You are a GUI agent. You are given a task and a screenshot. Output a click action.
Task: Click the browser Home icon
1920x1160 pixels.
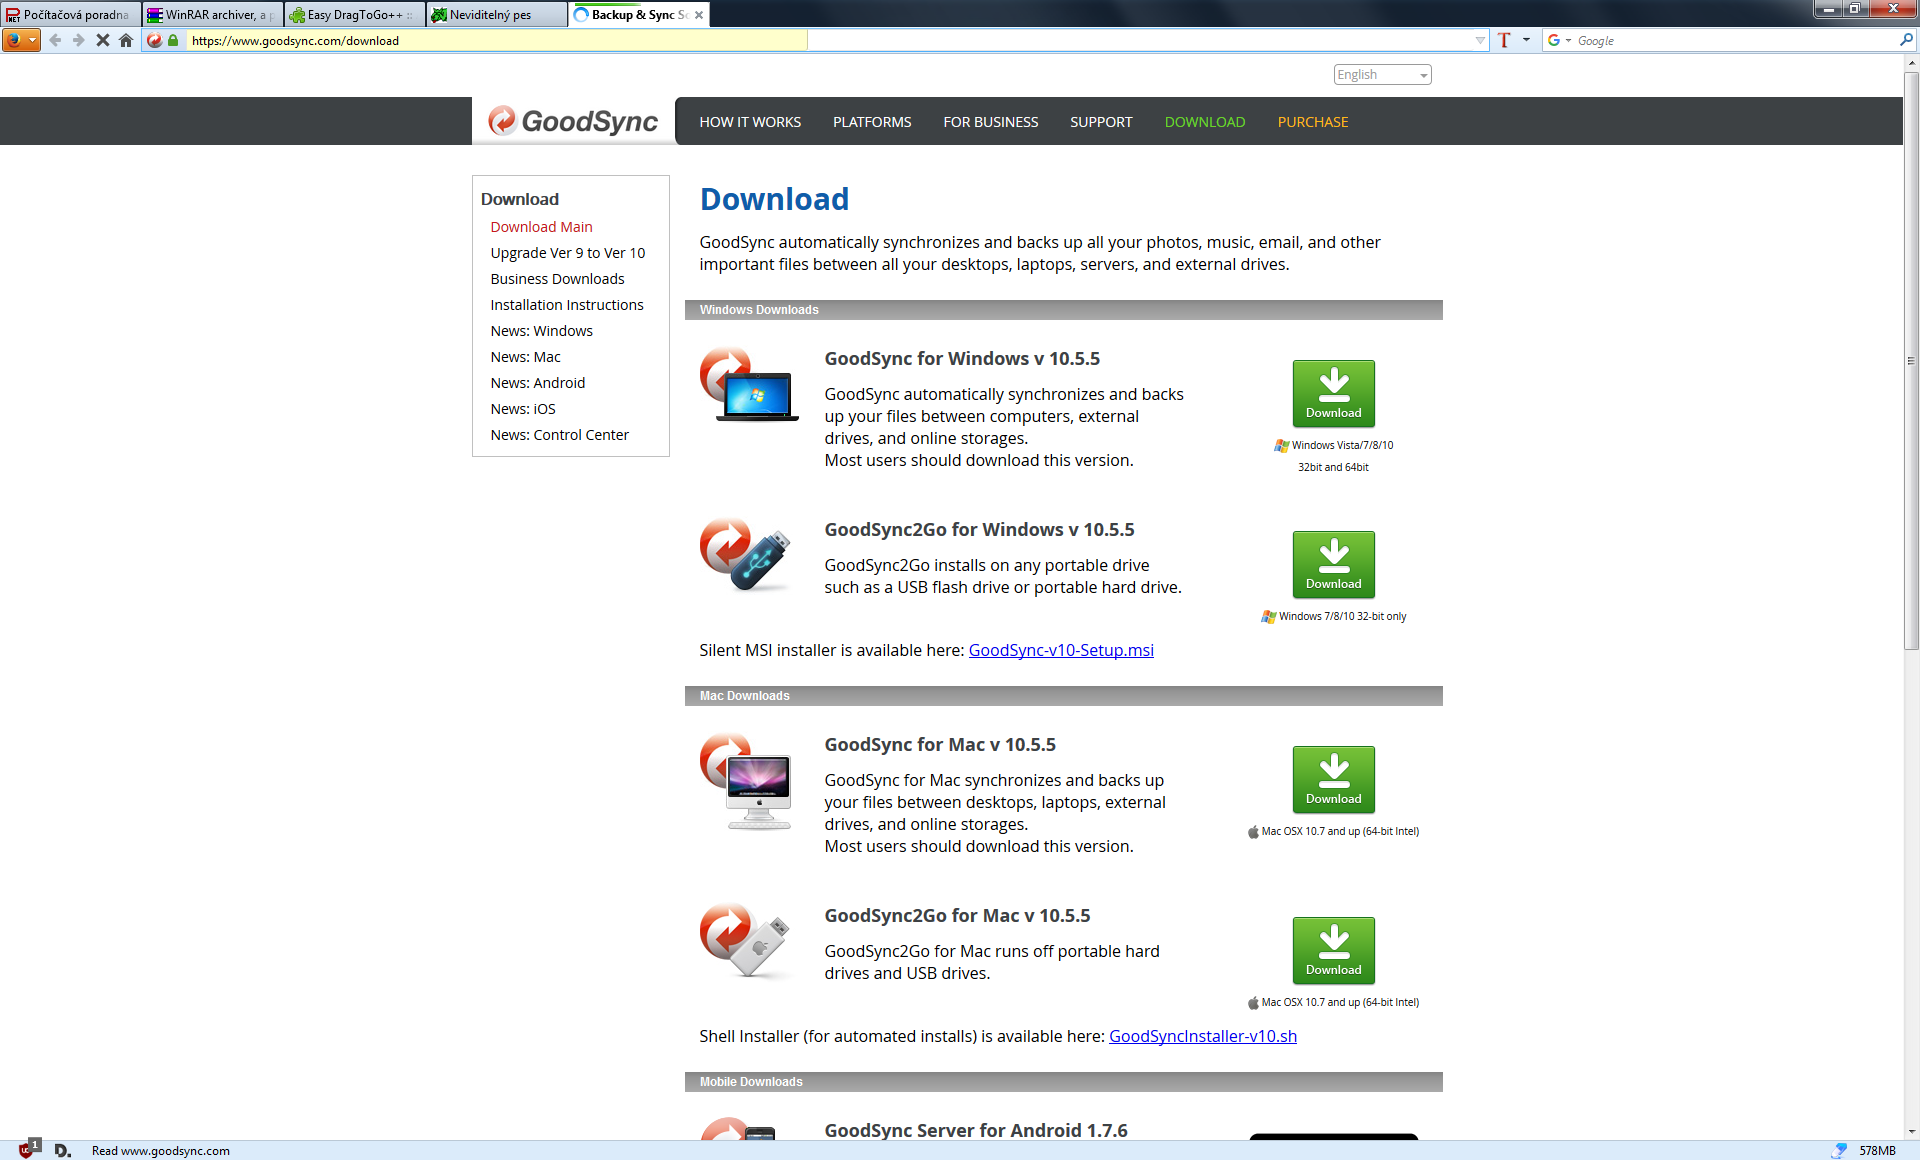pos(126,41)
